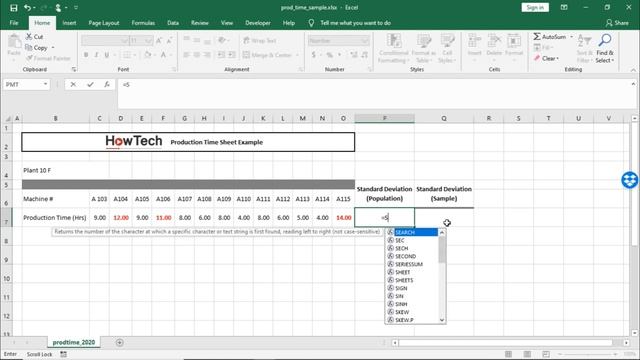
Task: Click the Undo icon in quick access toolbar
Action: pos(27,7)
